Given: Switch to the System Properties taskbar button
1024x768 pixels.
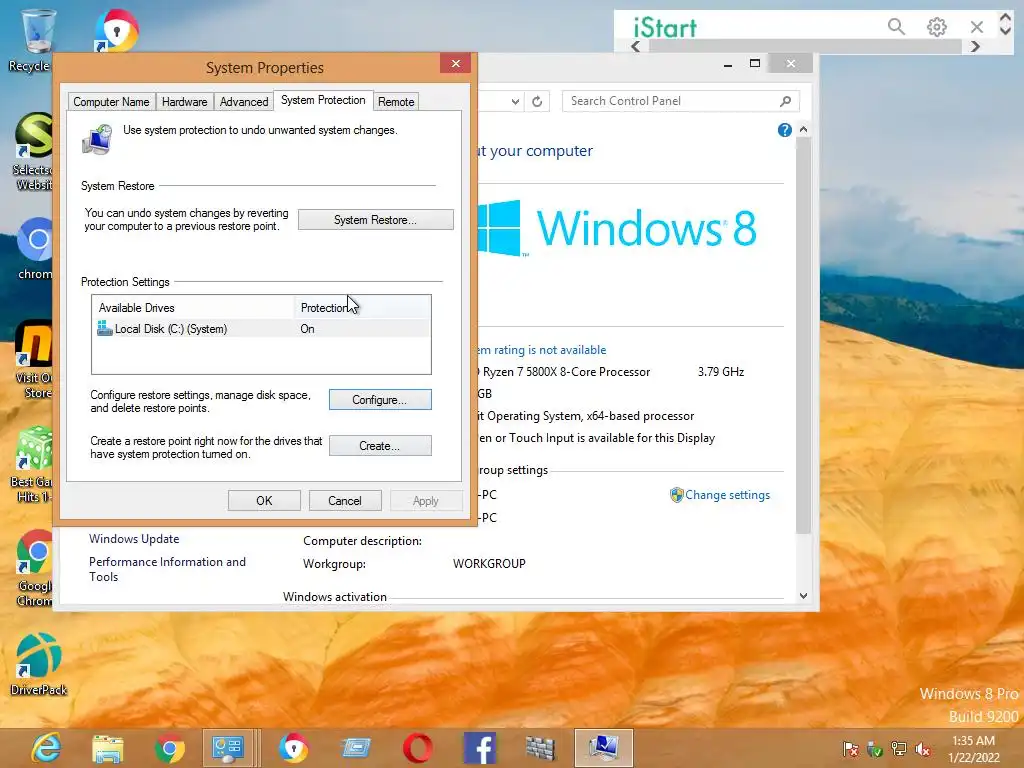Looking at the screenshot, I should coord(604,748).
